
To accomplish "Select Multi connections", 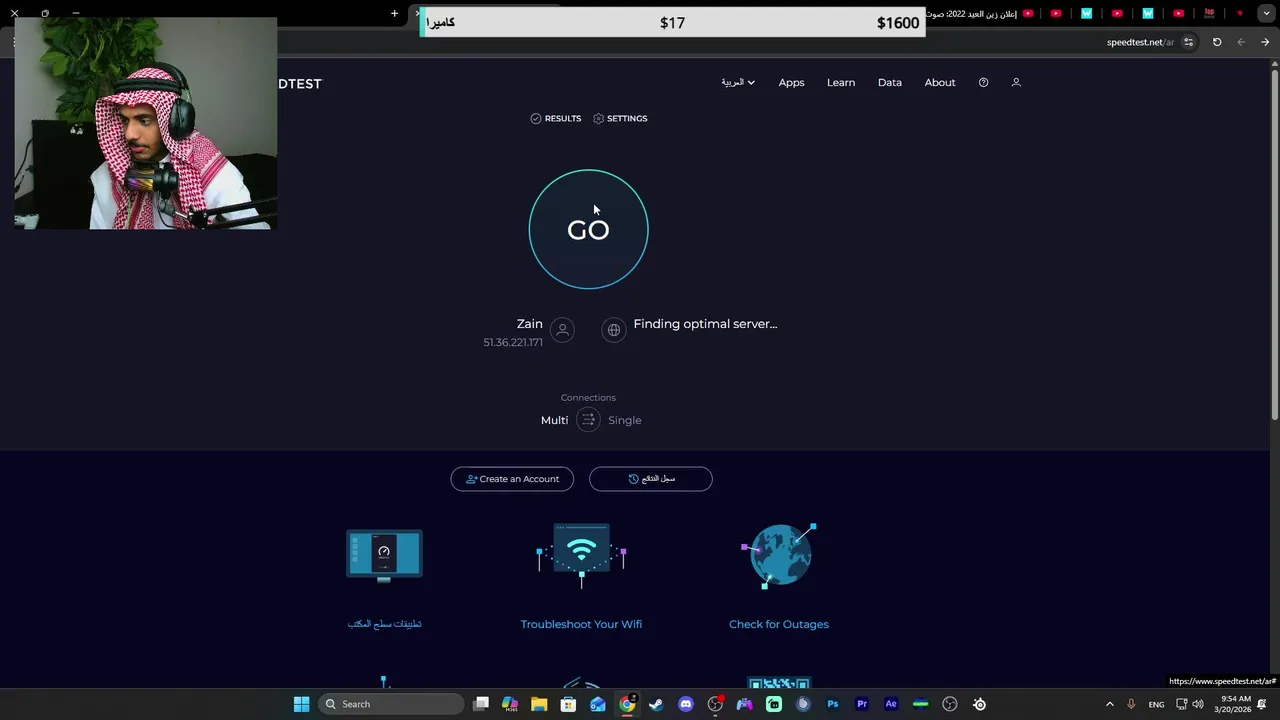I will pyautogui.click(x=554, y=420).
